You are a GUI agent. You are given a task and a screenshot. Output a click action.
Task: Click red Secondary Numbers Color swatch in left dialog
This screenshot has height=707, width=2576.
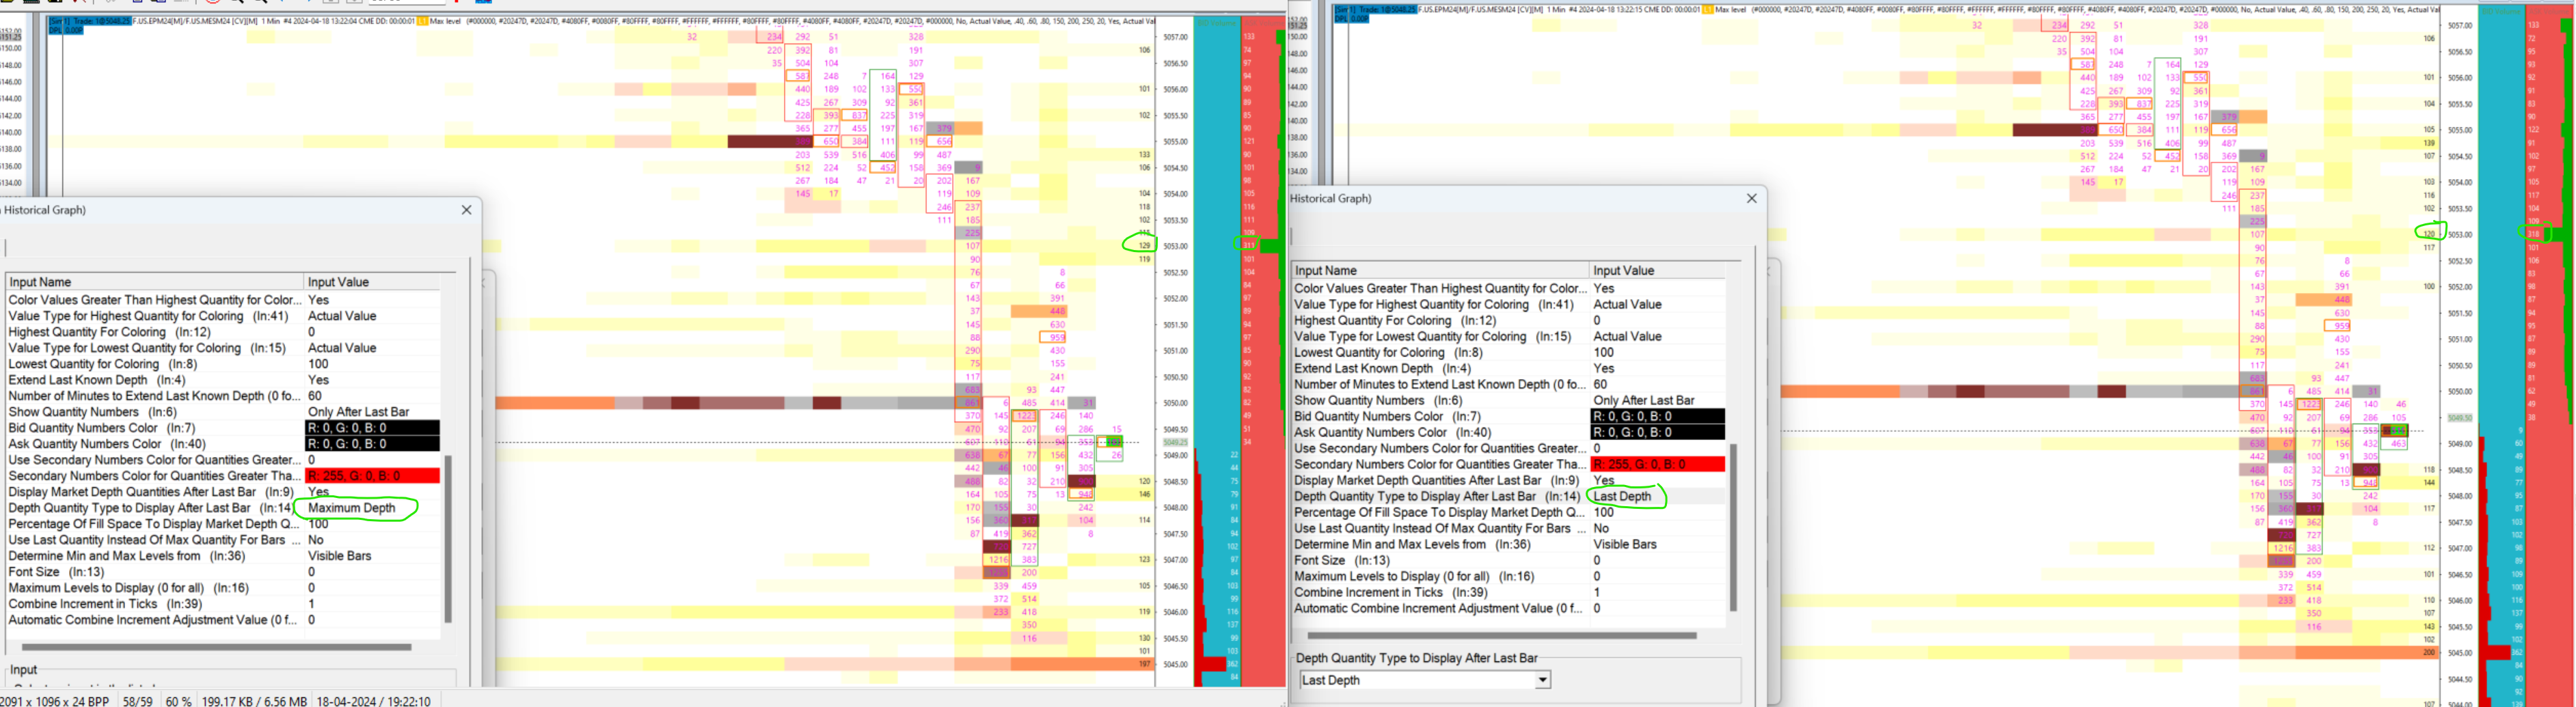click(372, 476)
